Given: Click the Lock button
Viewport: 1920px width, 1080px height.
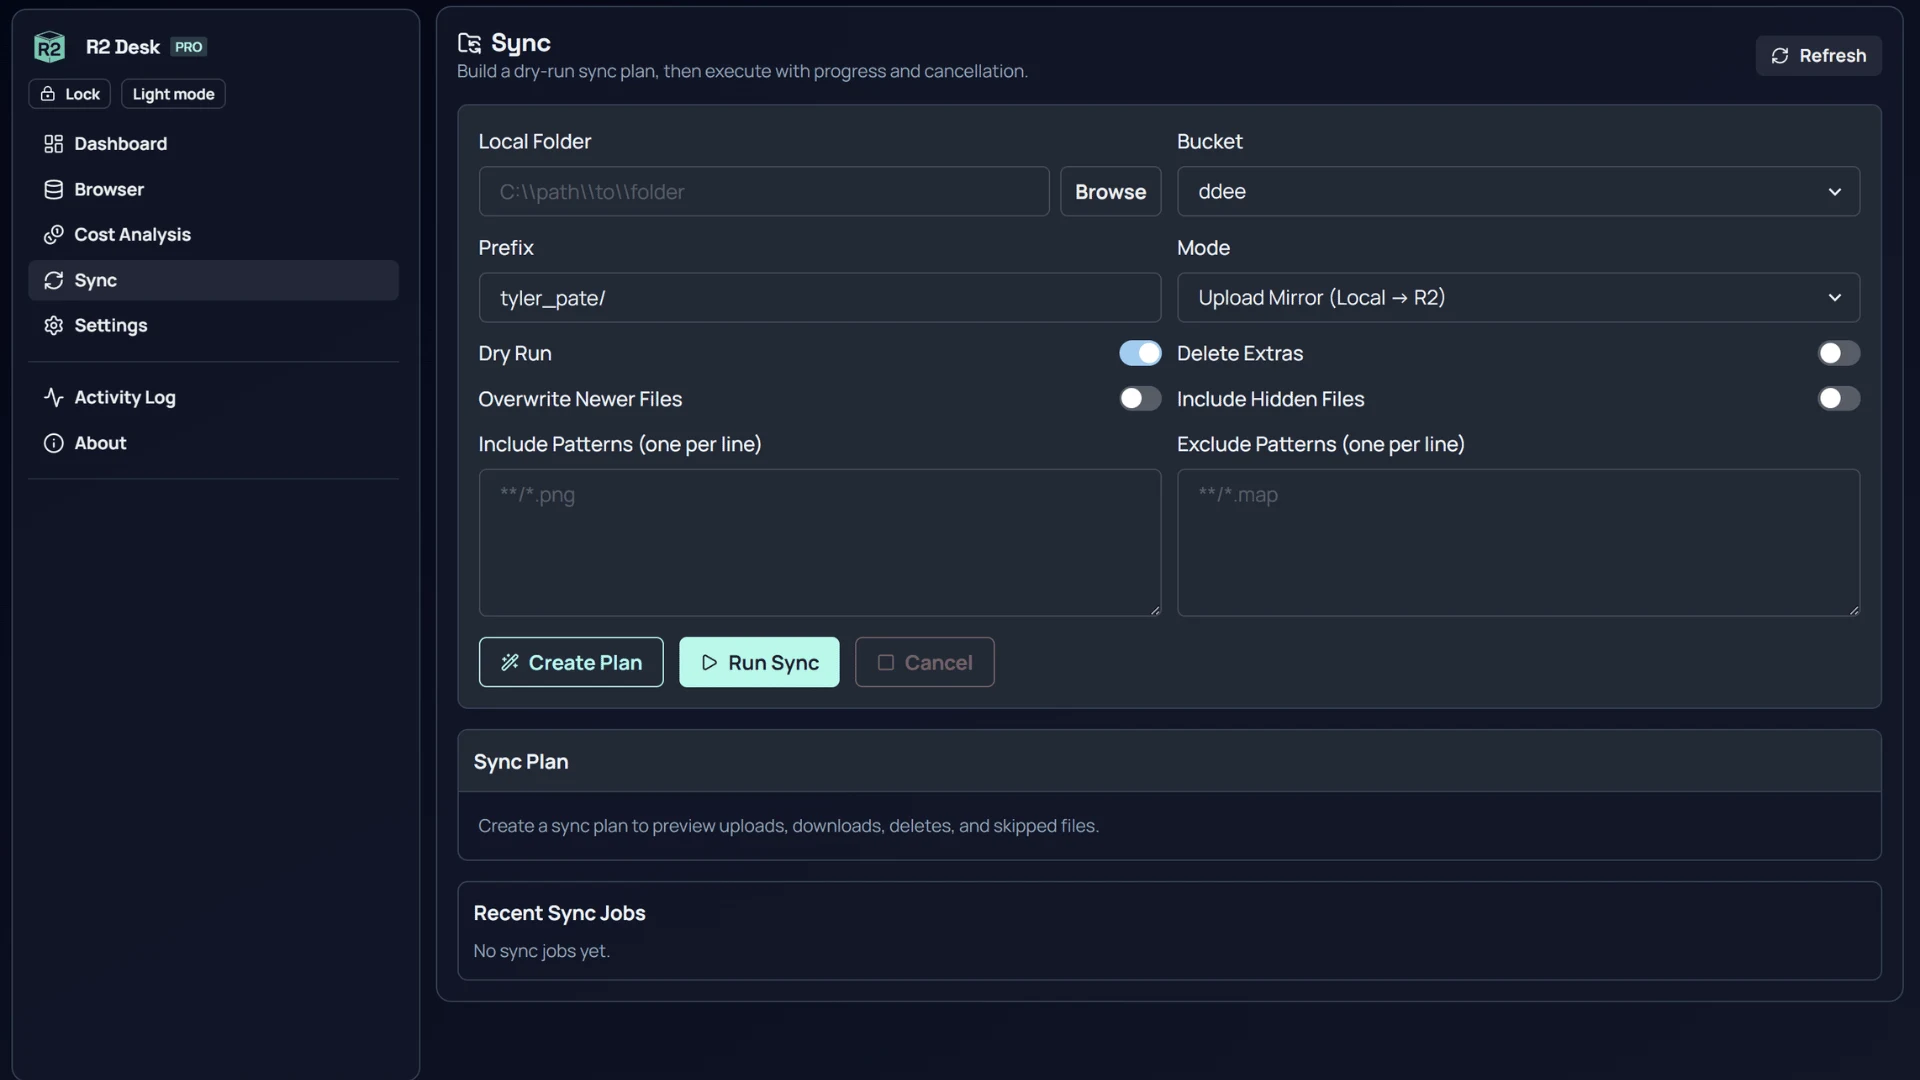Looking at the screenshot, I should 70,94.
